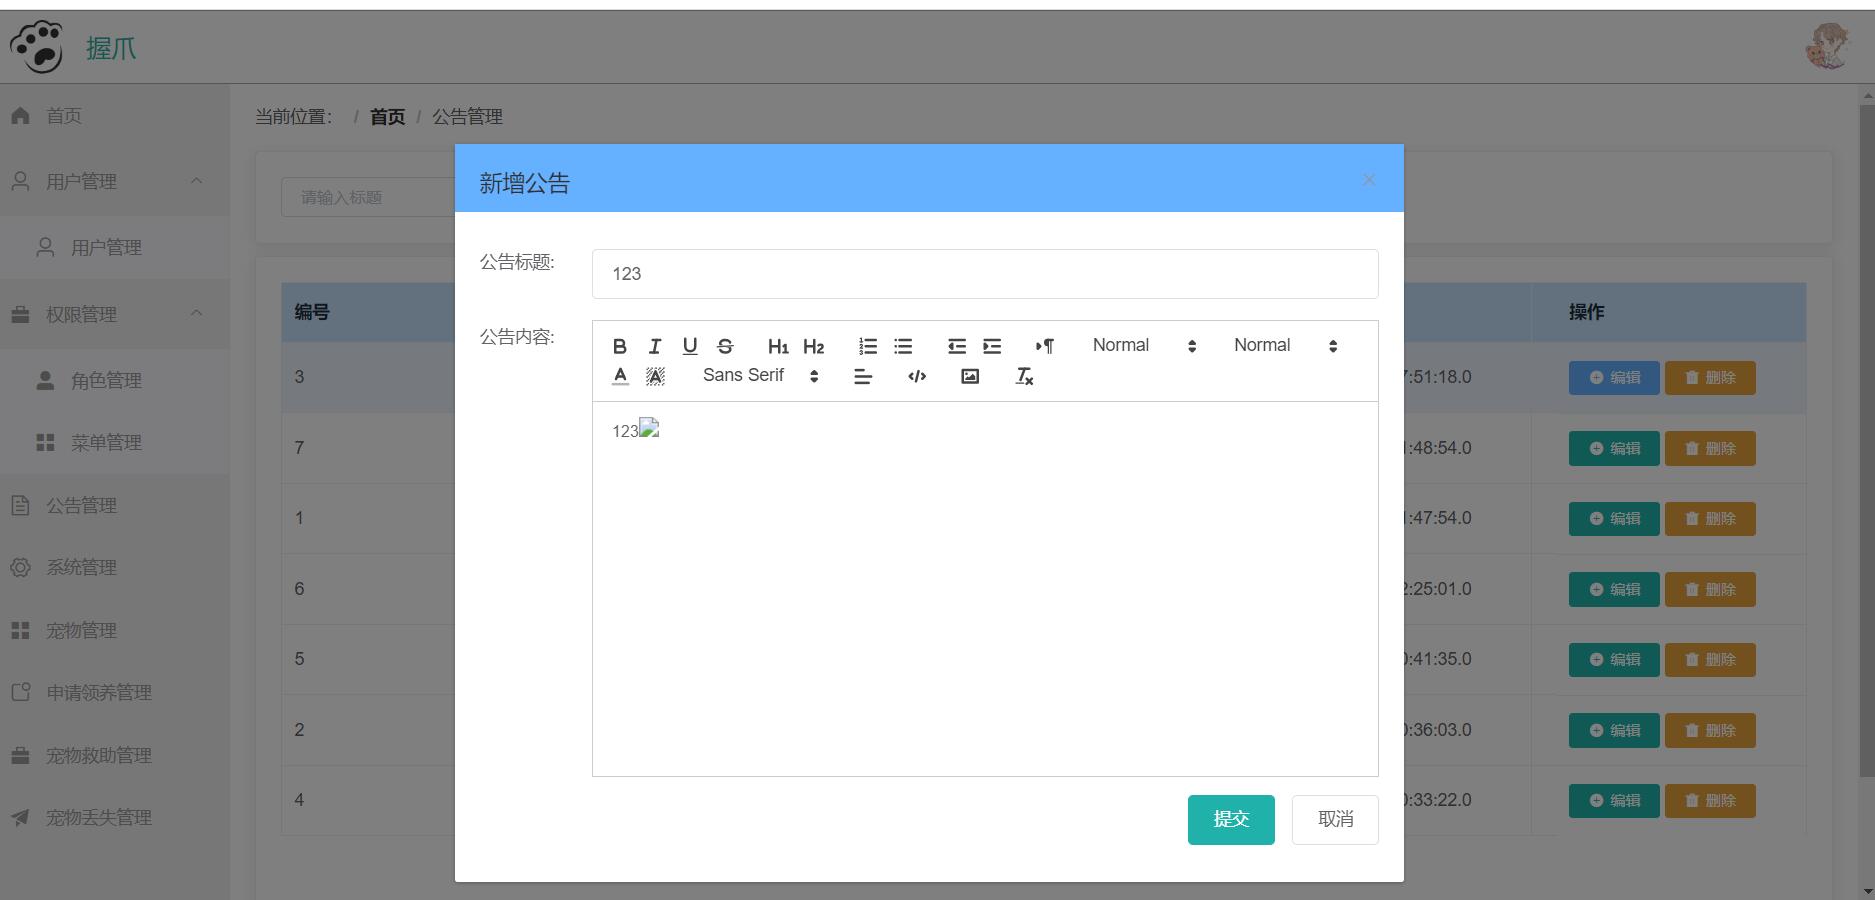Screen dimensions: 1875x900
Task: Collapse the 权限管理 sidebar group
Action: 115,314
